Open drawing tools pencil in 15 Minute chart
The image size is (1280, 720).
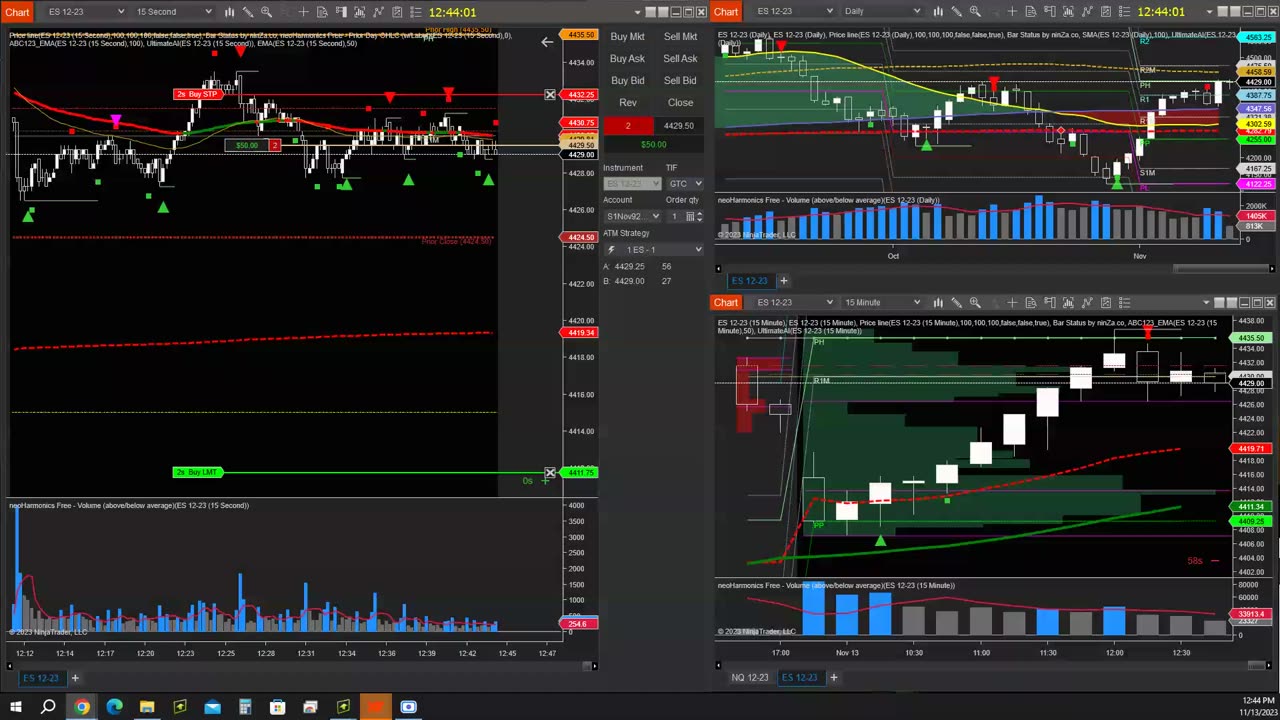pyautogui.click(x=956, y=302)
